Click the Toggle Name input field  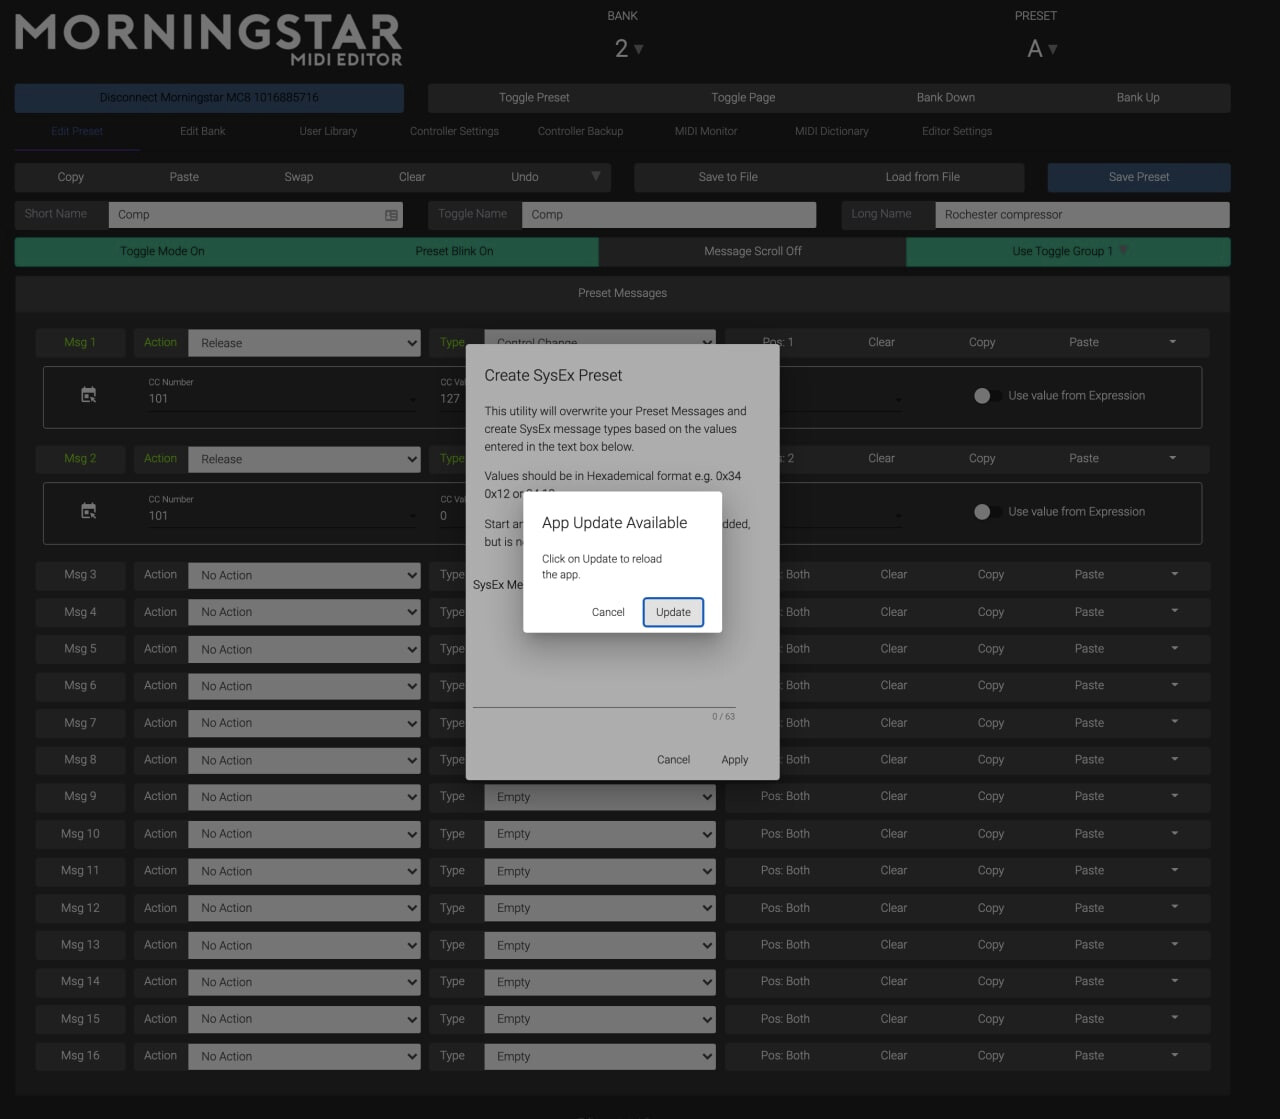pos(669,215)
